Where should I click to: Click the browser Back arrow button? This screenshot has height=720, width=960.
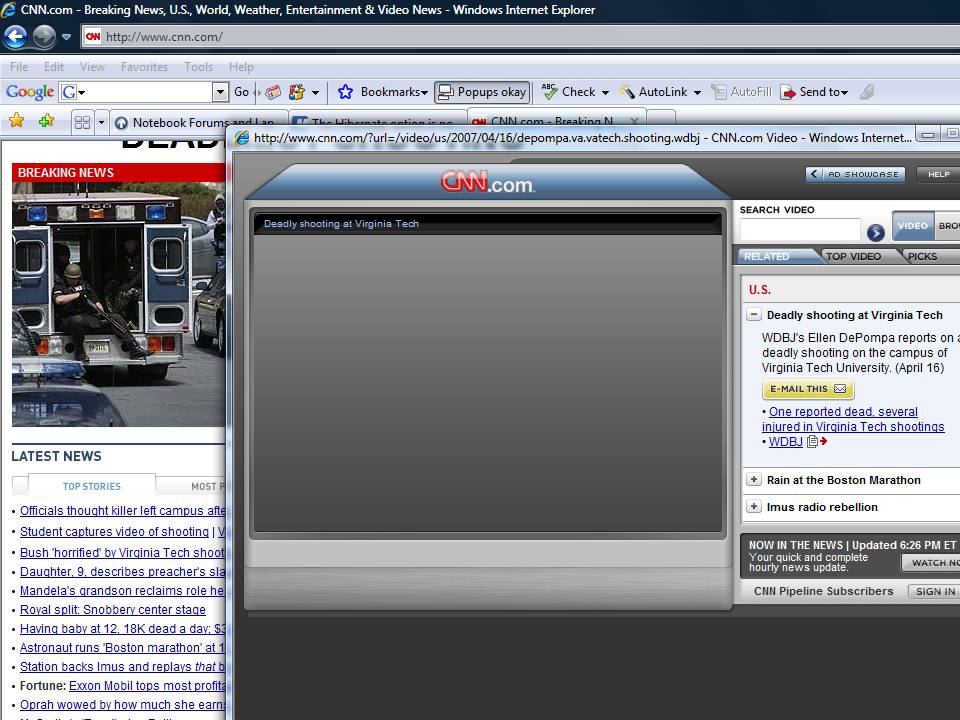pos(15,37)
